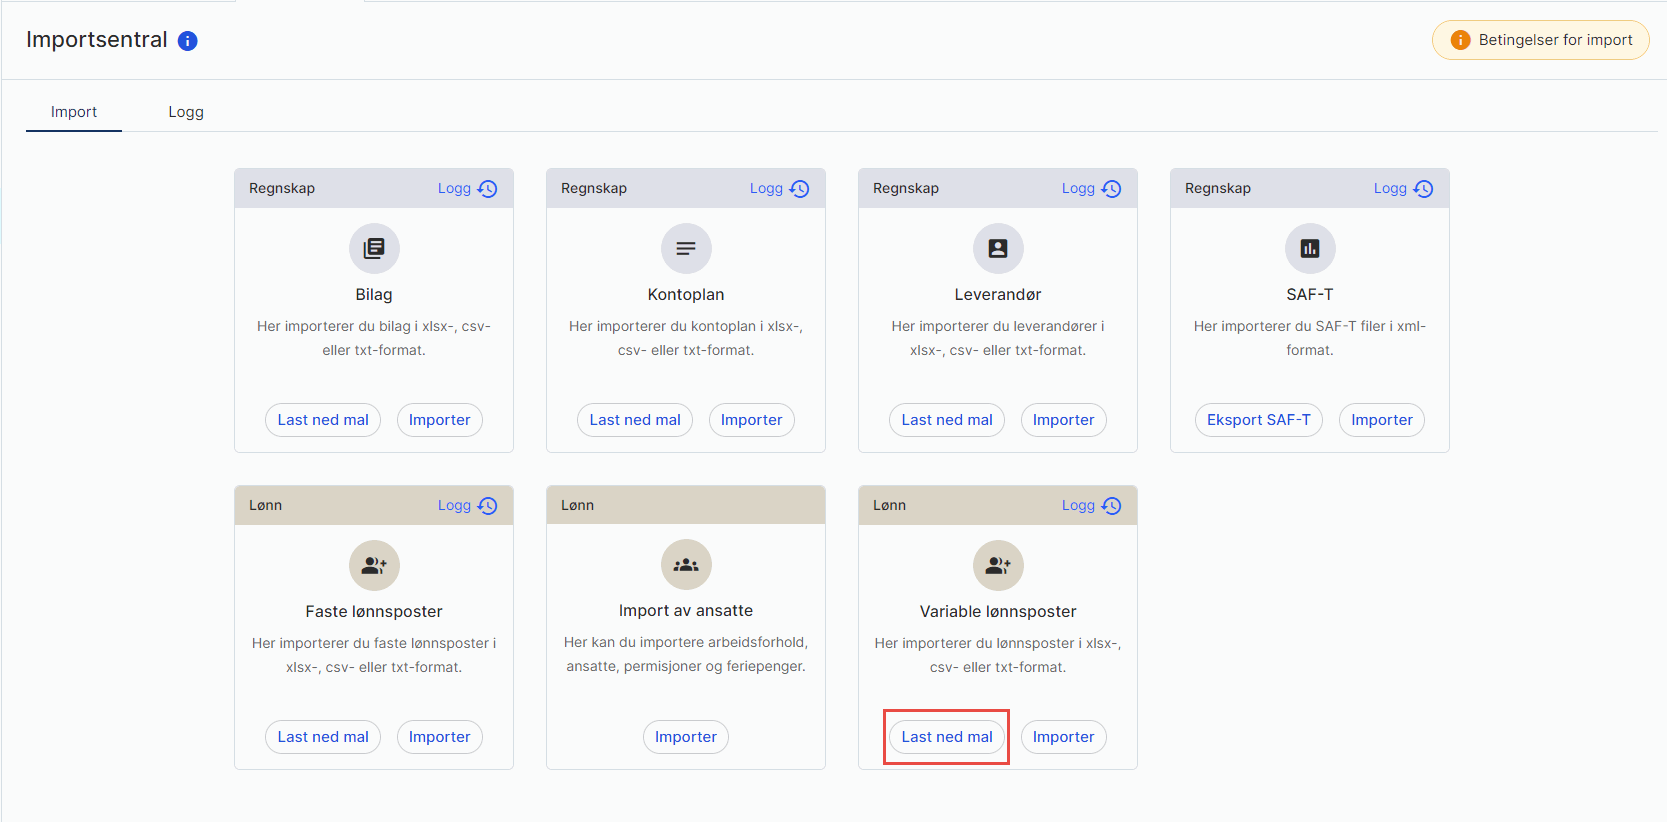Viewport: 1667px width, 822px height.
Task: Open Logg history on SAF-T card
Action: point(1403,189)
